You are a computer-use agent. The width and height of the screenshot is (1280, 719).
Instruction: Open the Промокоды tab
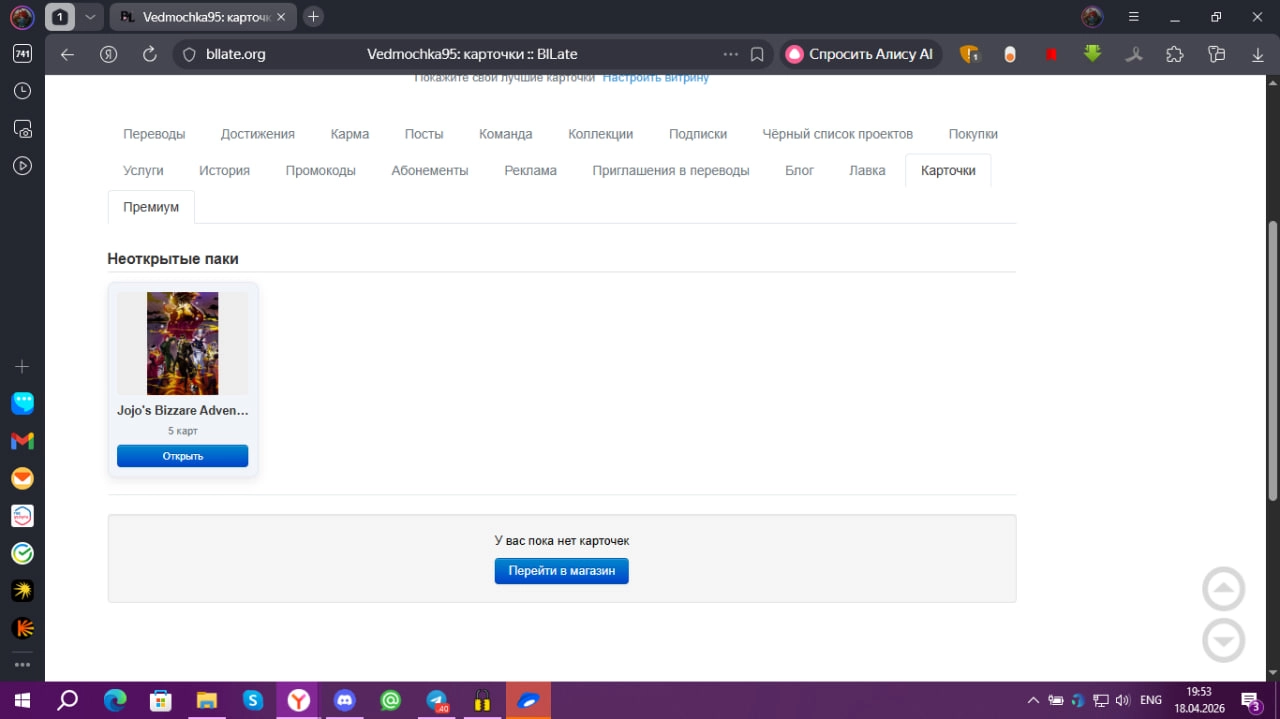[x=321, y=171]
